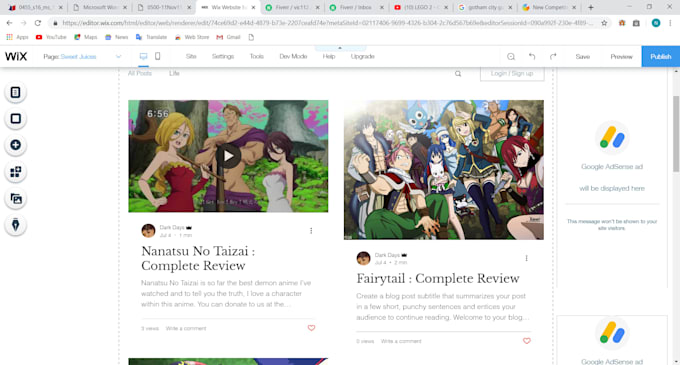Open the Translate bookmark

[151, 37]
